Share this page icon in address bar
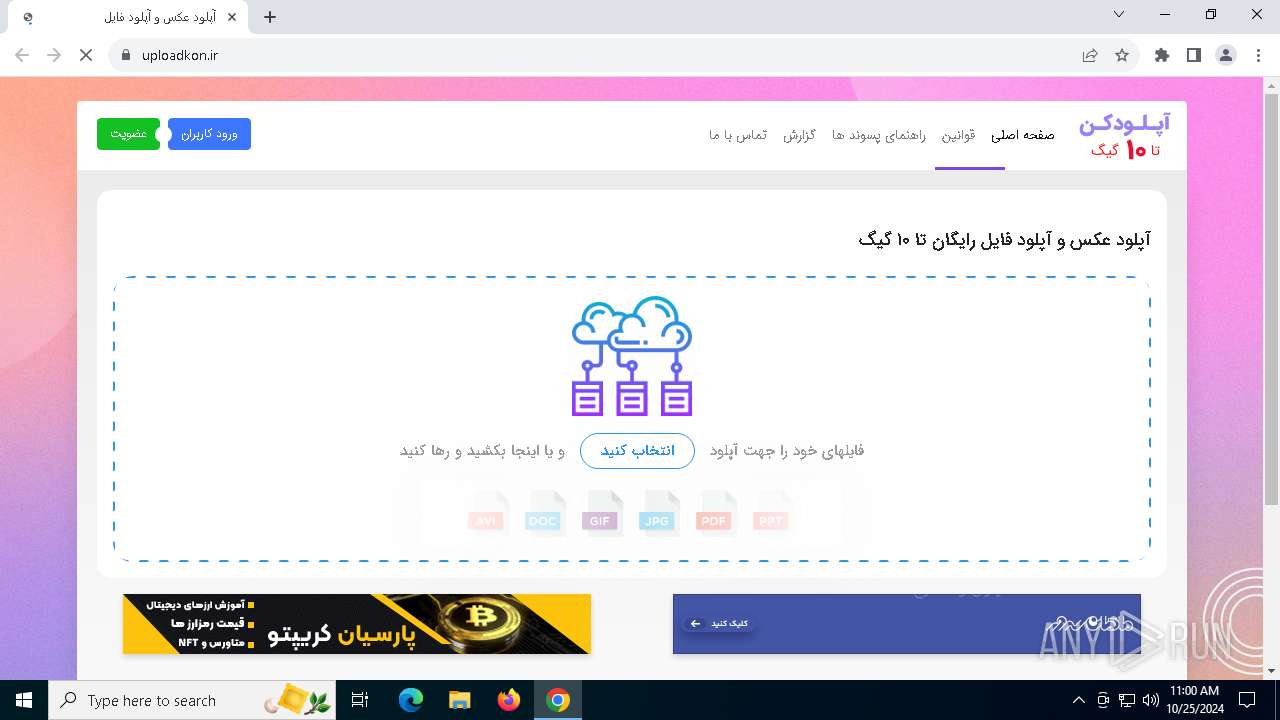This screenshot has height=720, width=1280. pos(1090,55)
